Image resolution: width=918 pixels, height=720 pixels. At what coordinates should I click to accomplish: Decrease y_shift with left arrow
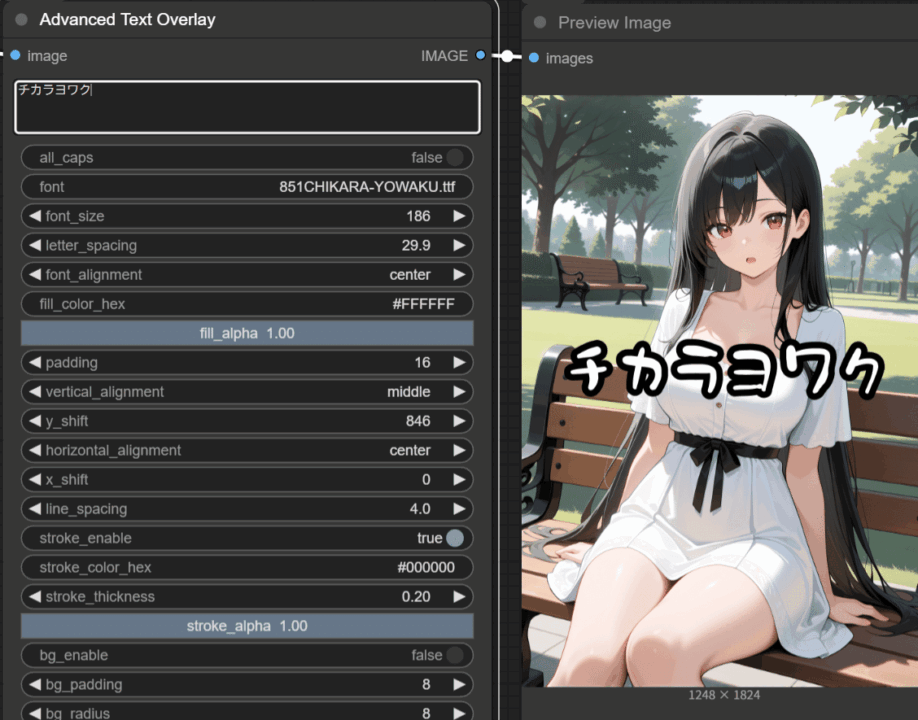[35, 421]
